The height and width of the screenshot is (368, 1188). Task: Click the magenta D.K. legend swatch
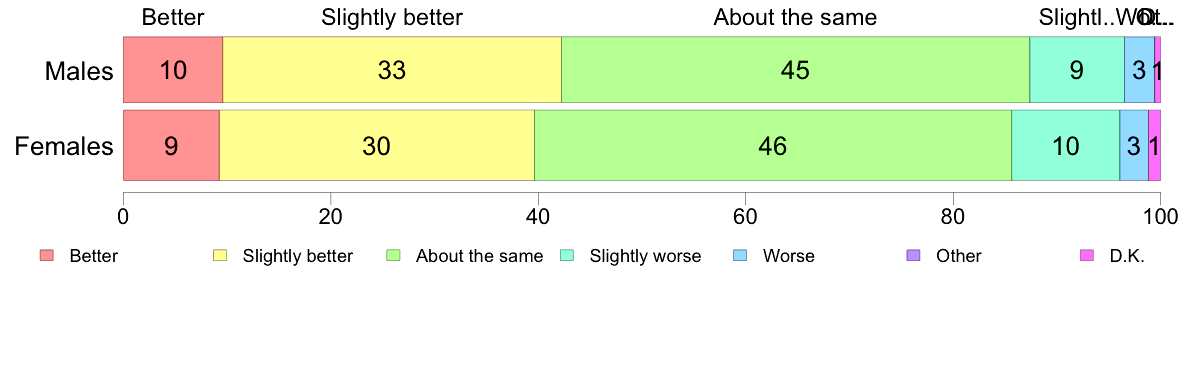[x=1087, y=256]
